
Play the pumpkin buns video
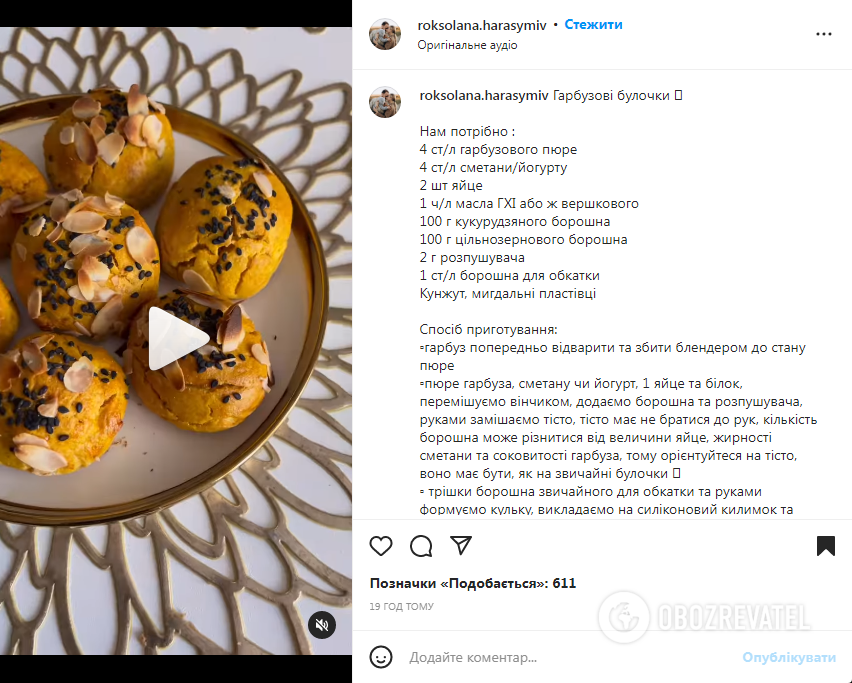pyautogui.click(x=176, y=337)
